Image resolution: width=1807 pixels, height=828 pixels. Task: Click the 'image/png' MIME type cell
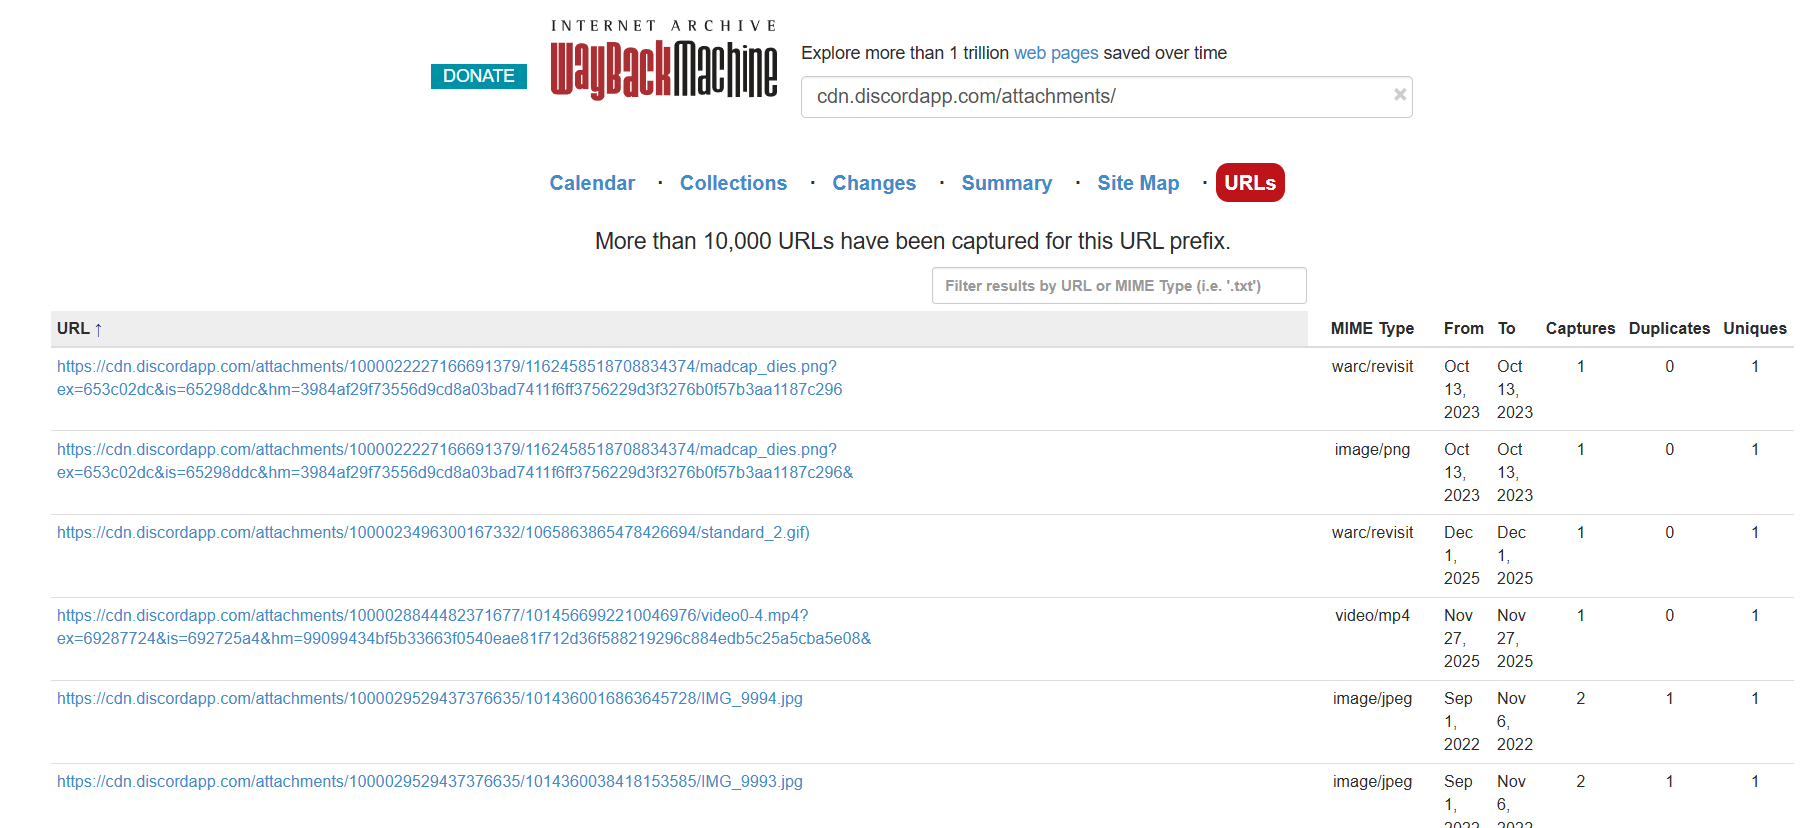click(1372, 450)
